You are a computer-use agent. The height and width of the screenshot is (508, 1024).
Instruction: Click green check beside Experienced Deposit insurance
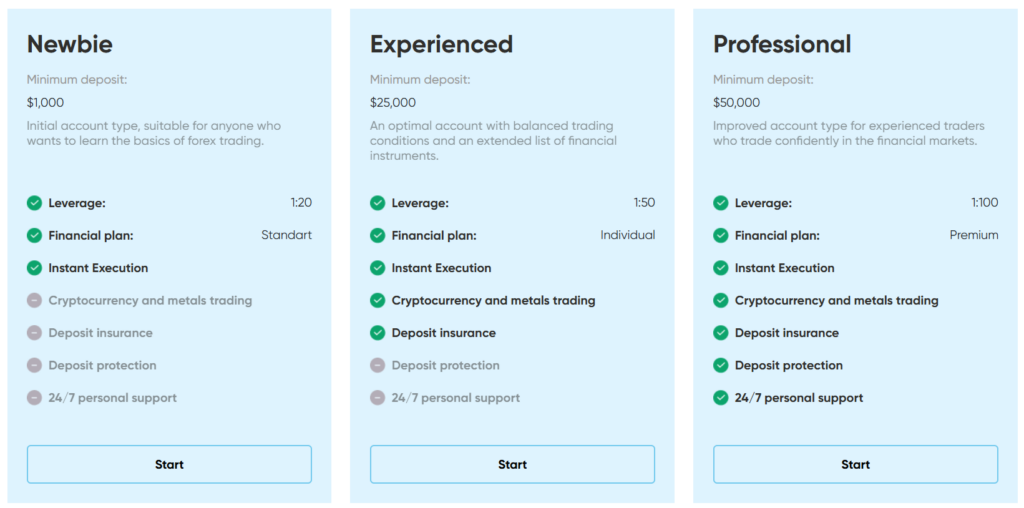click(x=377, y=333)
